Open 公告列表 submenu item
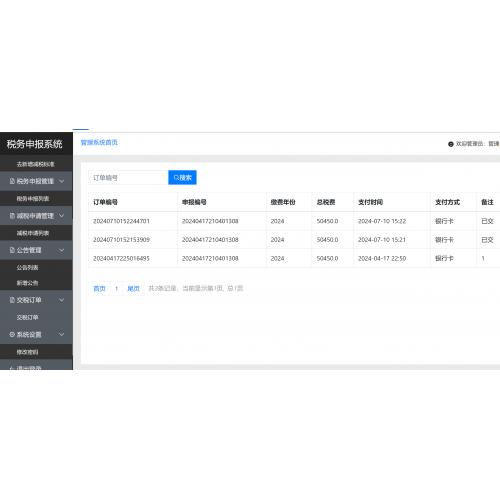Image resolution: width=500 pixels, height=500 pixels. (x=27, y=267)
